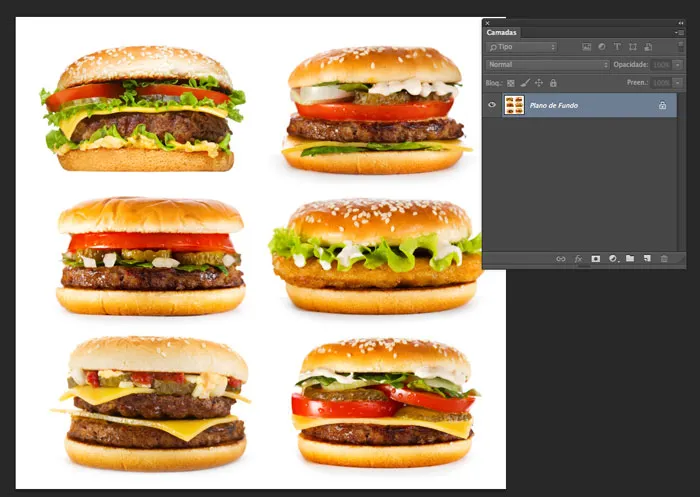
Task: Hide the Plano de Fundo layer
Action: pyautogui.click(x=492, y=105)
